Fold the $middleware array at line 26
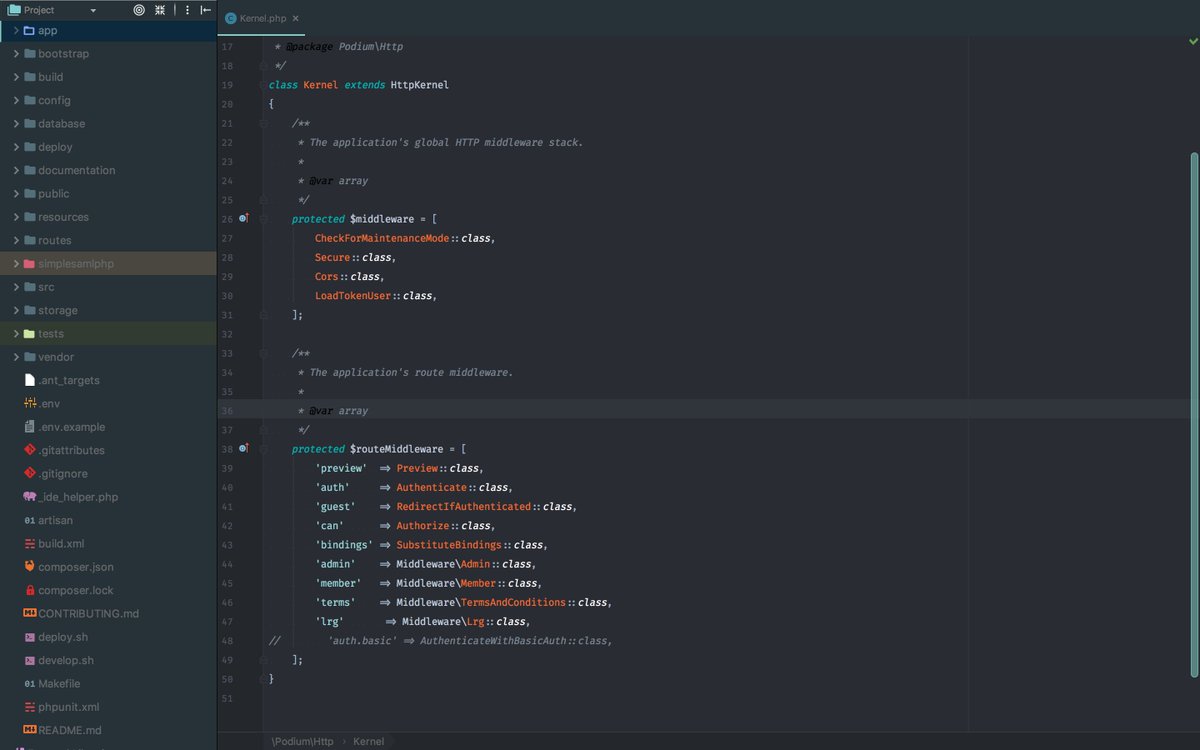Screen dimensions: 1200x750 pos(263,218)
